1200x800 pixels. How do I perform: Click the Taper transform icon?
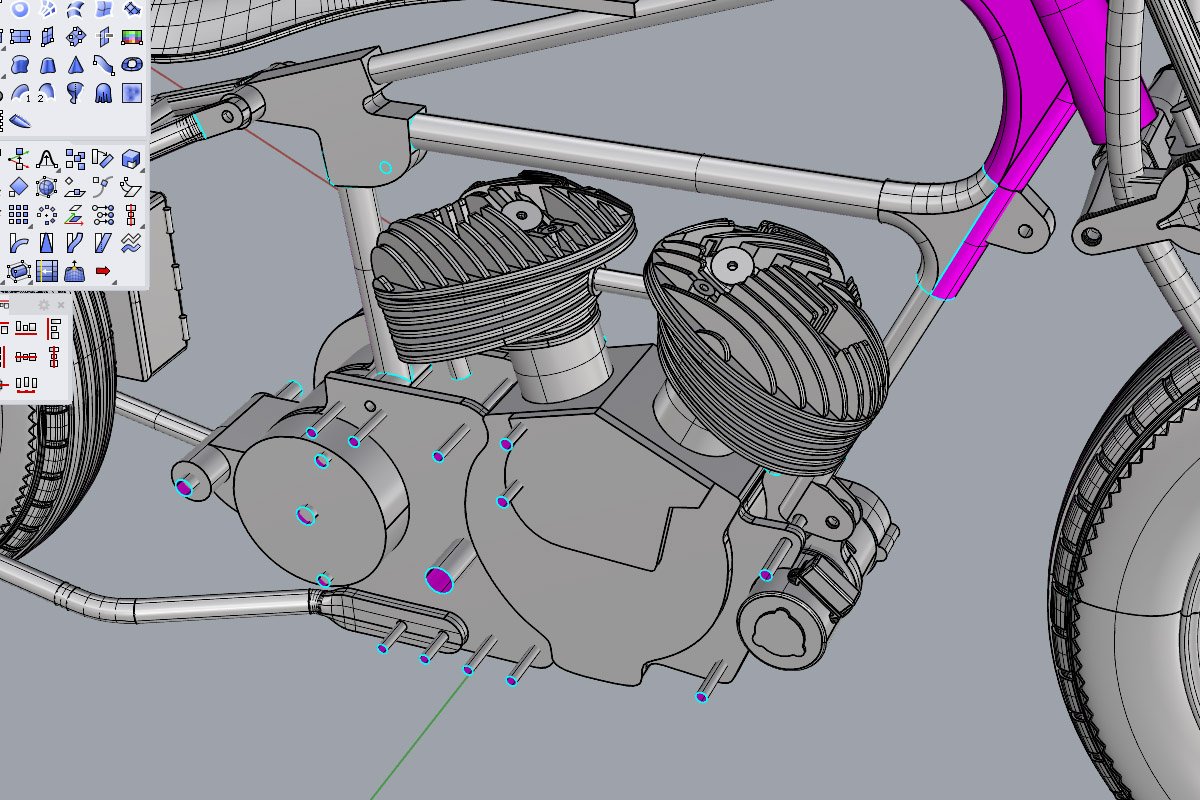point(46,243)
